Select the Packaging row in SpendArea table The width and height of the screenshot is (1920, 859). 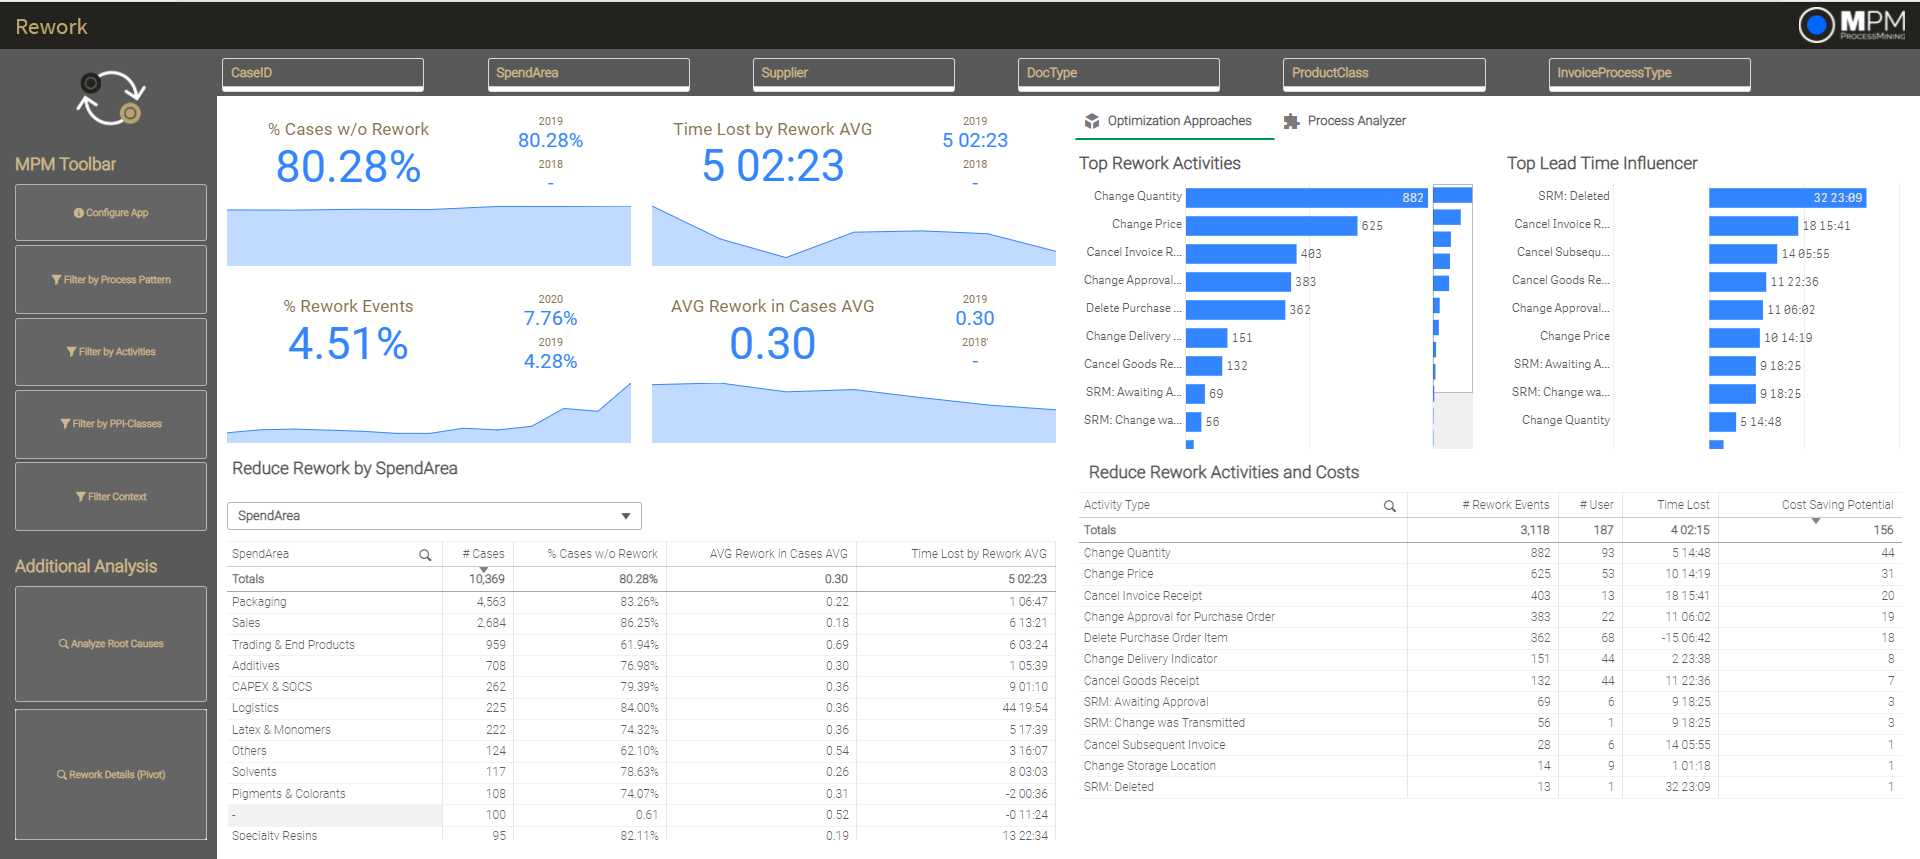pyautogui.click(x=641, y=602)
